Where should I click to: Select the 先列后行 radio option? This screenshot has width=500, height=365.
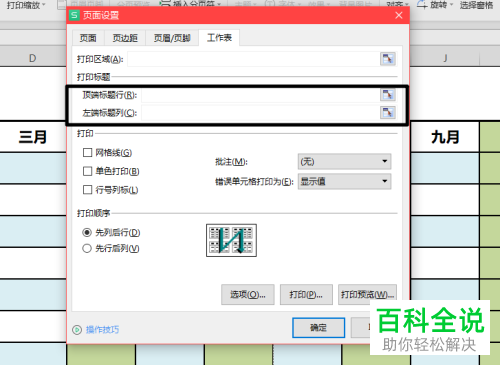[87, 232]
